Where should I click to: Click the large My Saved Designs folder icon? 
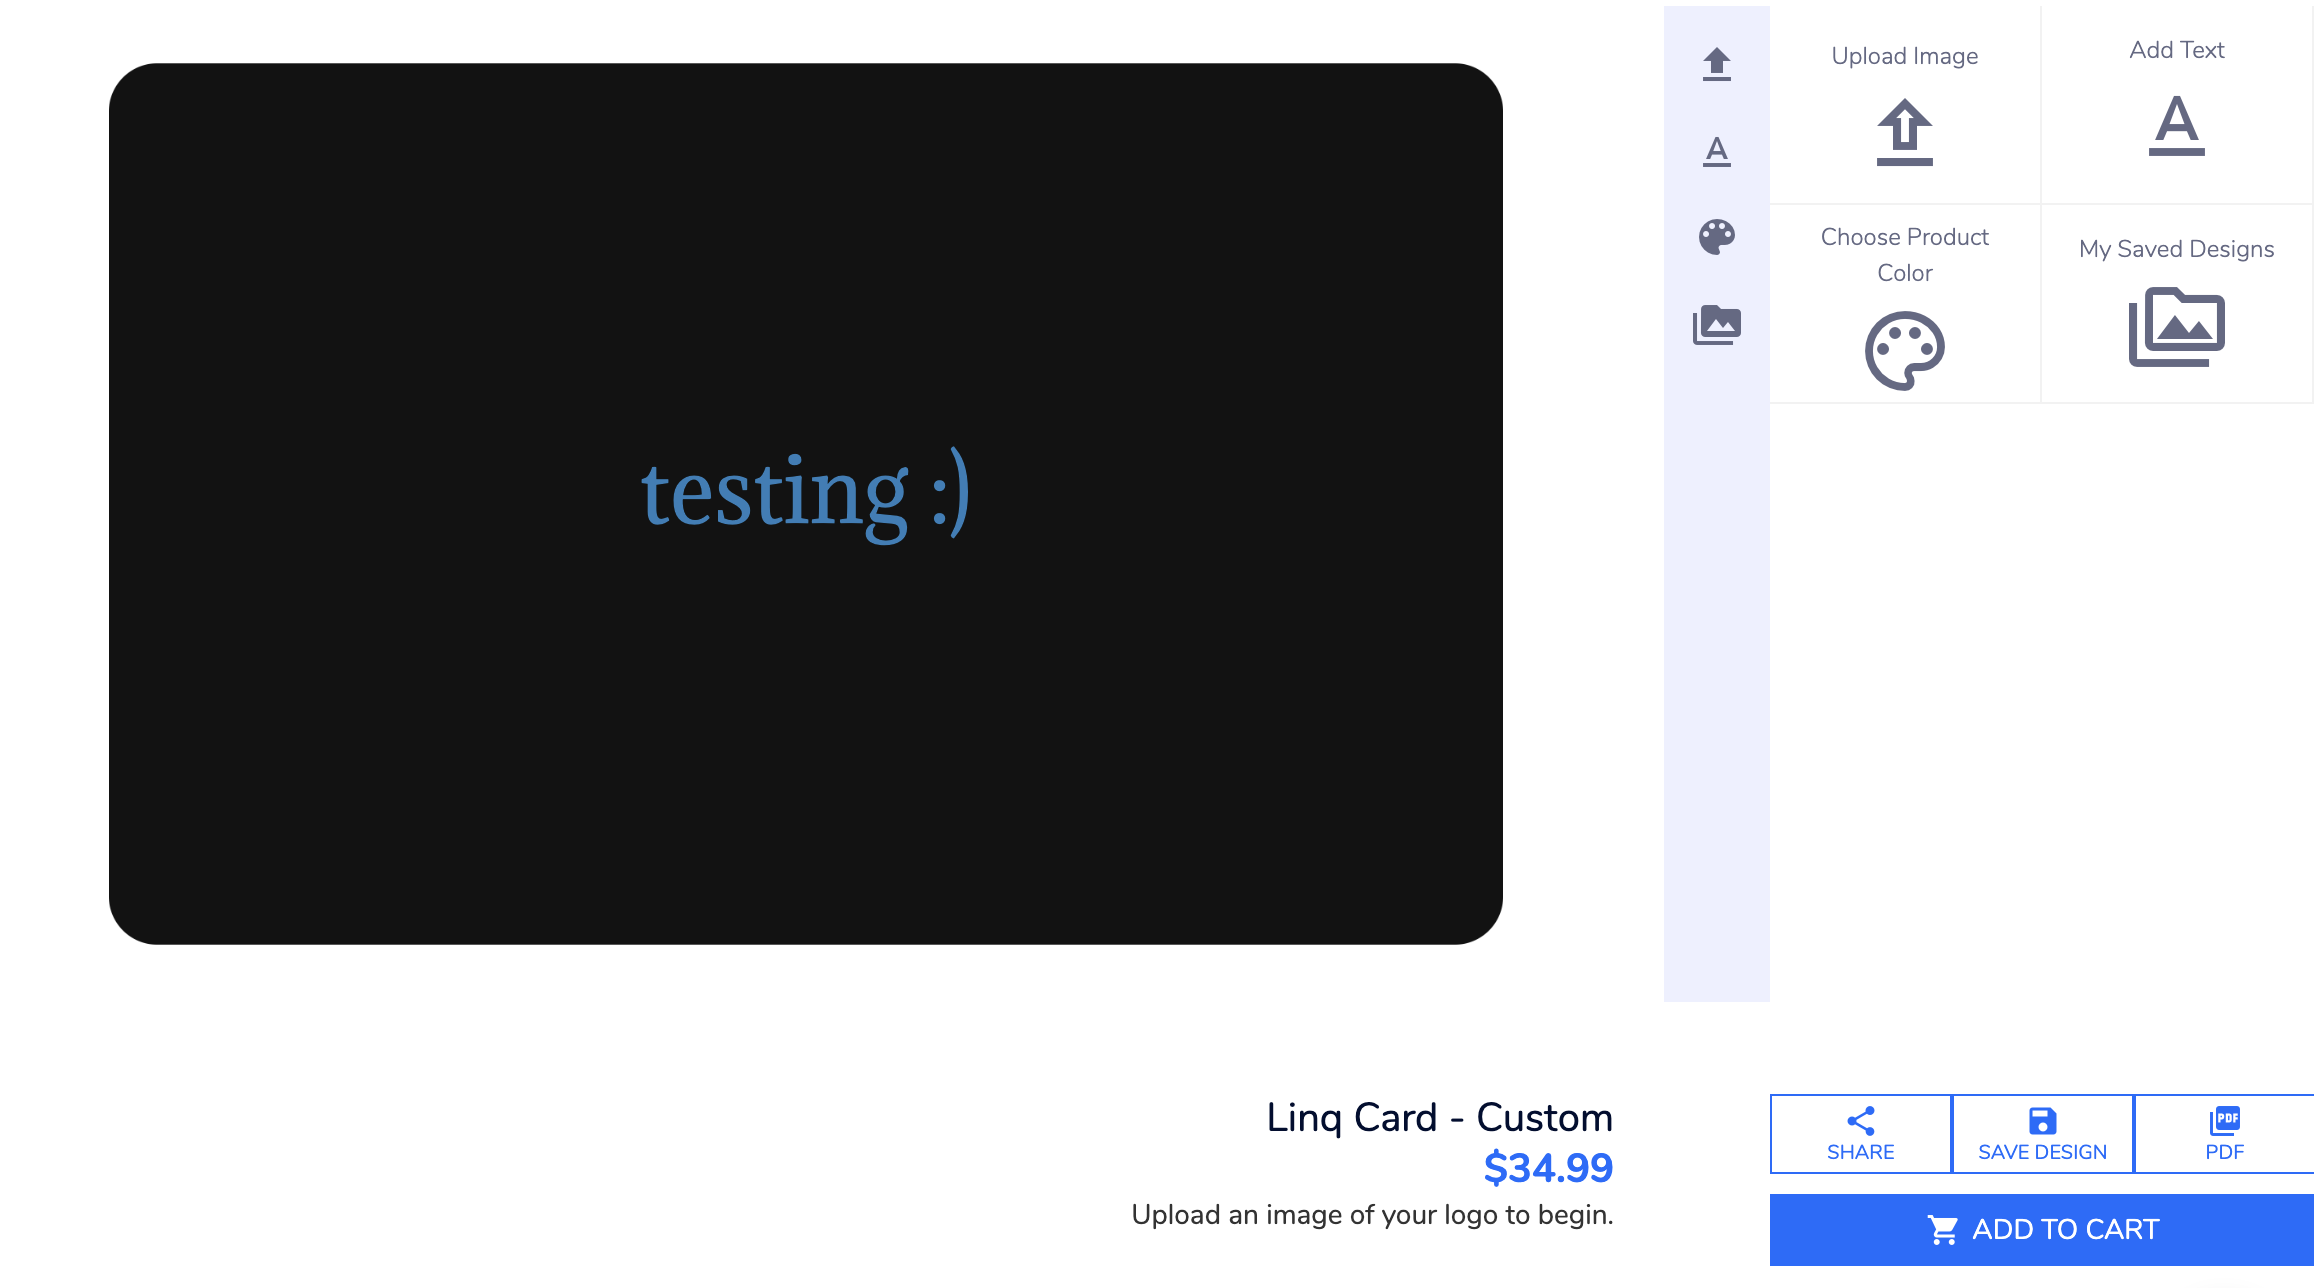(x=2176, y=327)
